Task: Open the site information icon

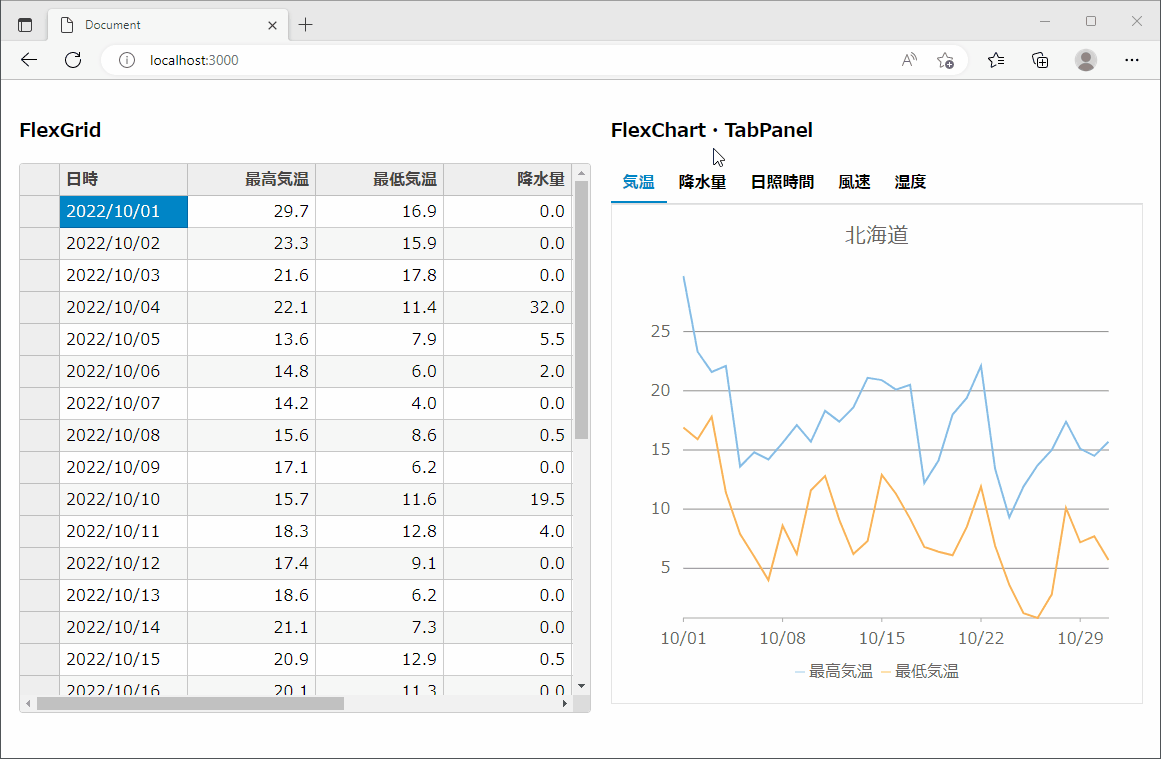Action: pyautogui.click(x=127, y=60)
